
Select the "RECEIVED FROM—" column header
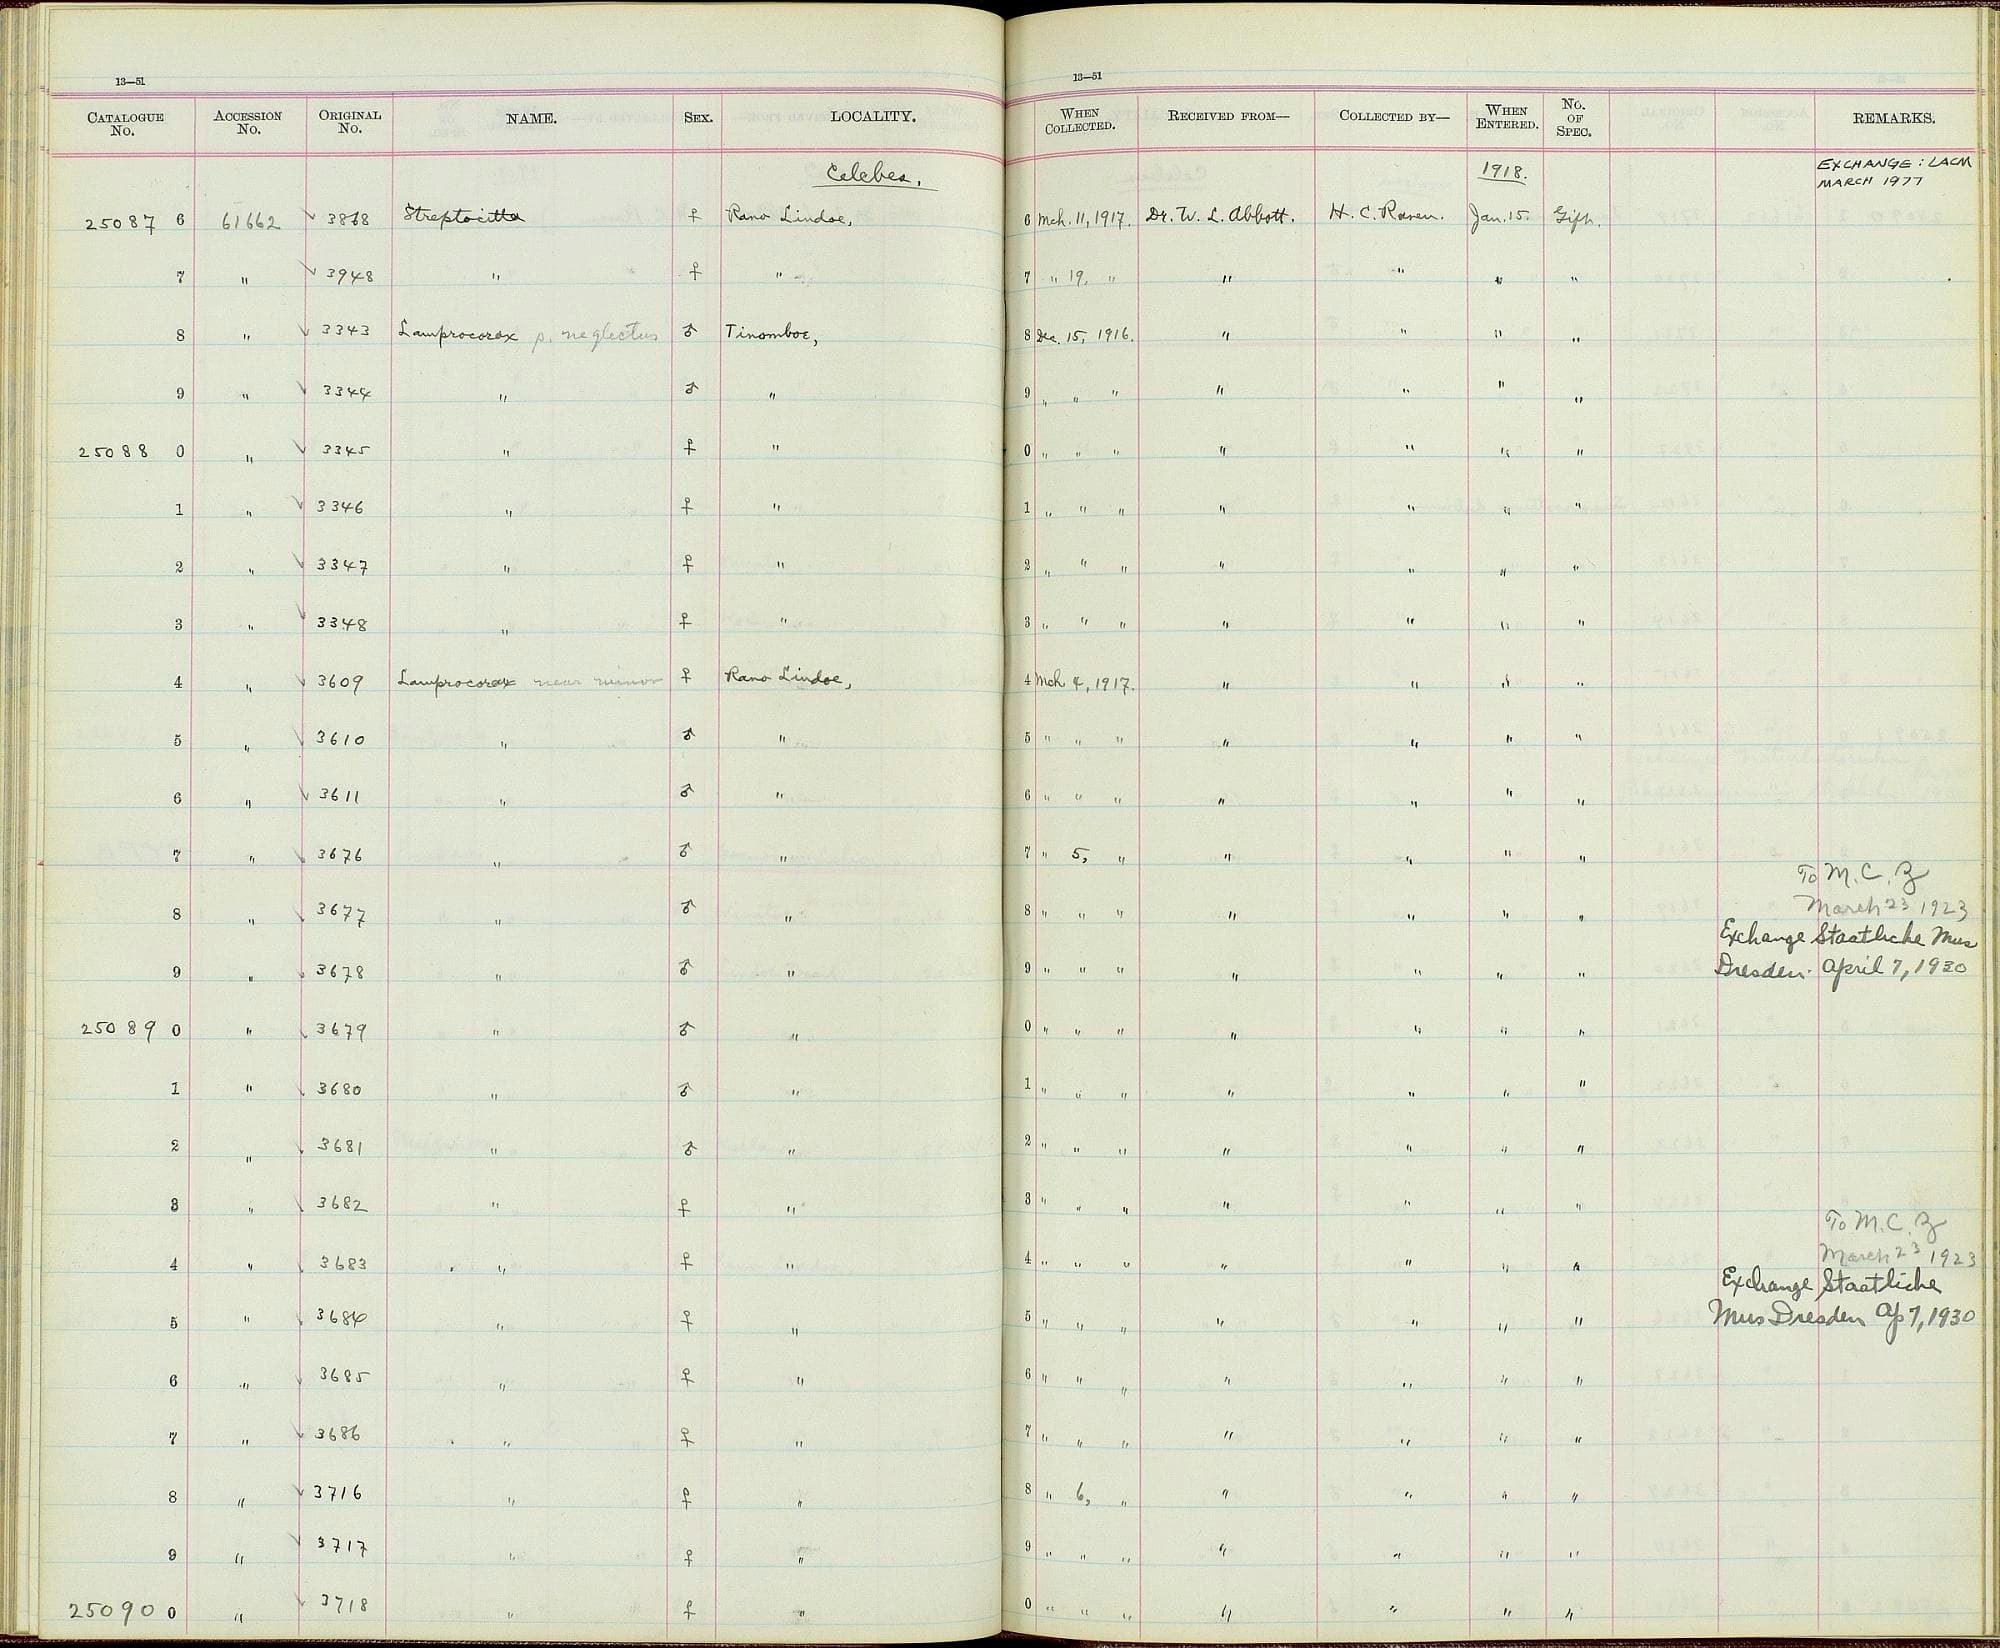click(x=1228, y=116)
